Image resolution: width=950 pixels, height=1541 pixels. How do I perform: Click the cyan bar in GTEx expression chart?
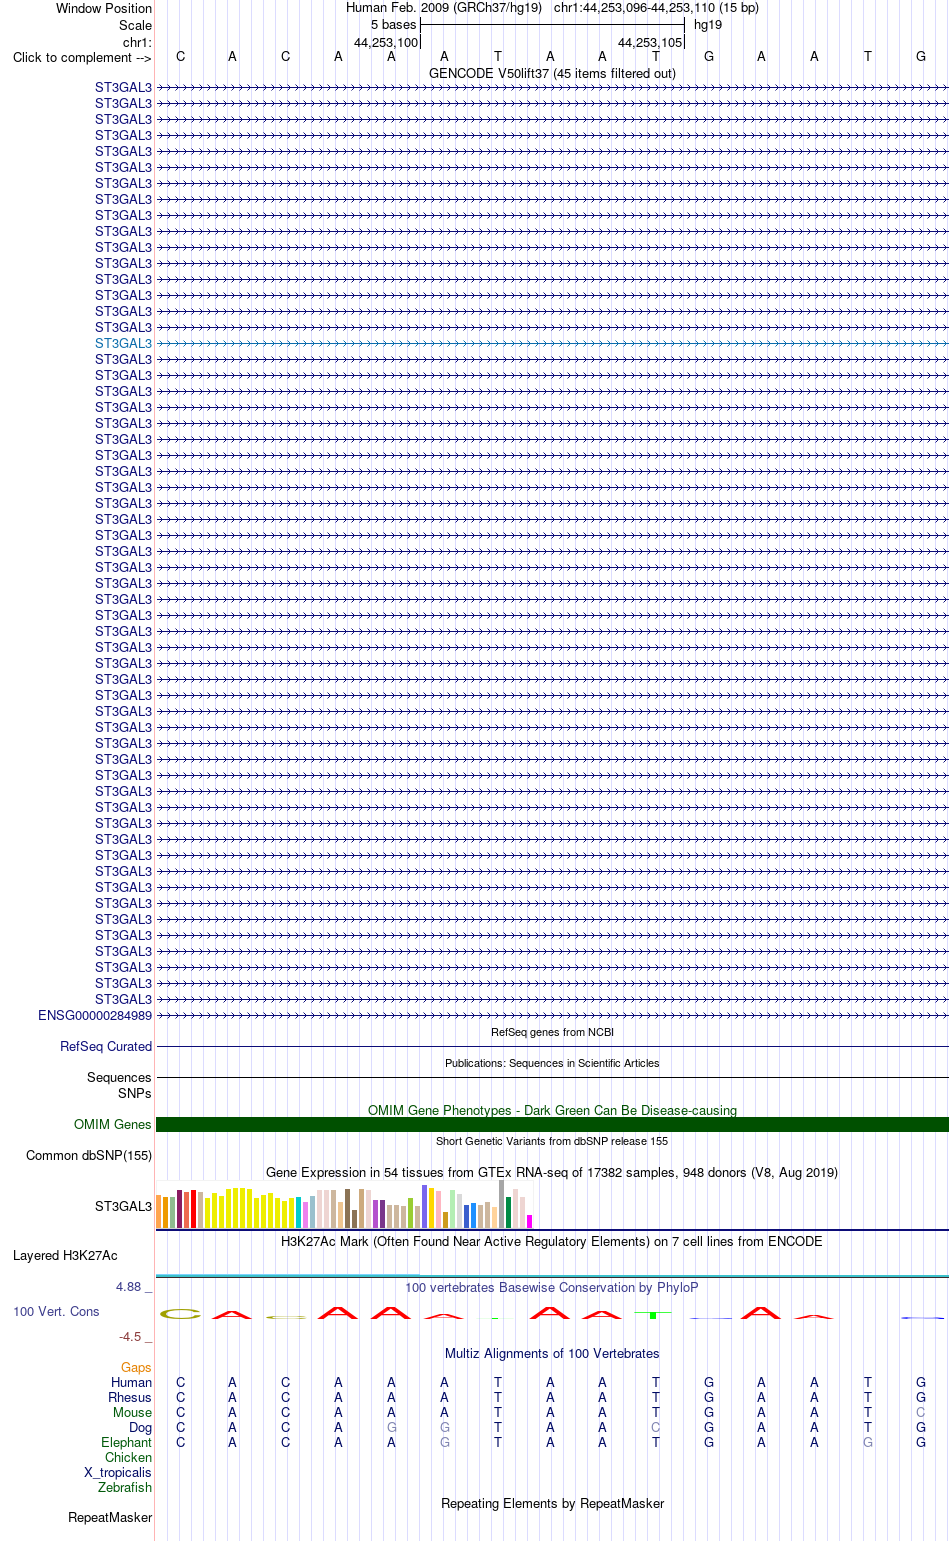click(x=298, y=1212)
